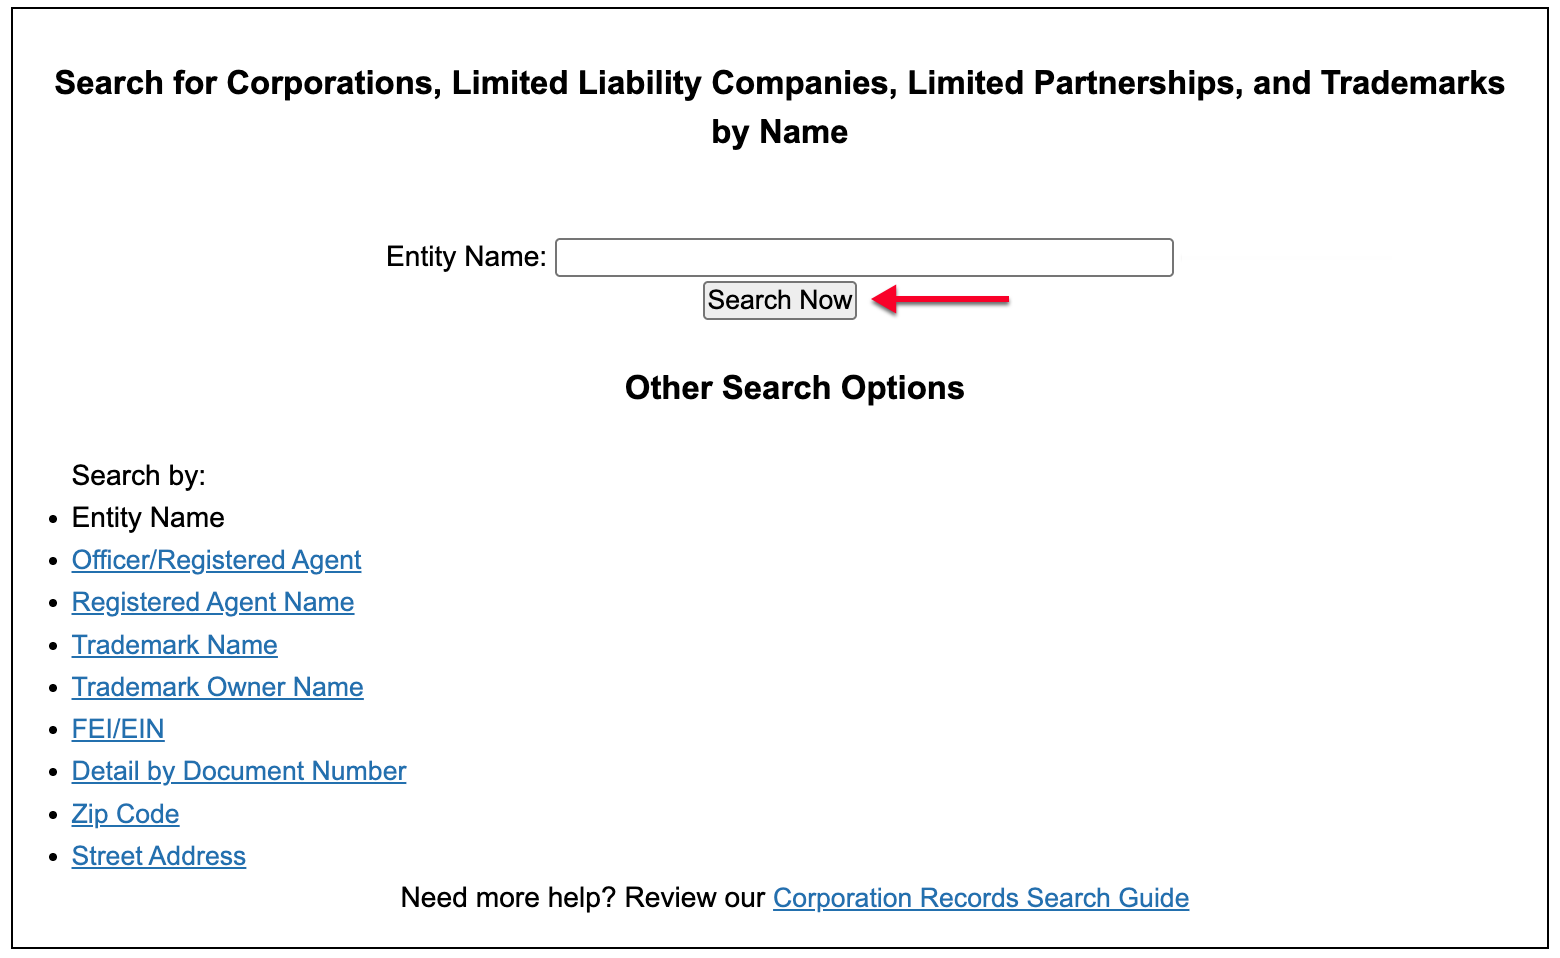Open the Registered Agent Name search
The width and height of the screenshot is (1560, 958).
(x=213, y=602)
